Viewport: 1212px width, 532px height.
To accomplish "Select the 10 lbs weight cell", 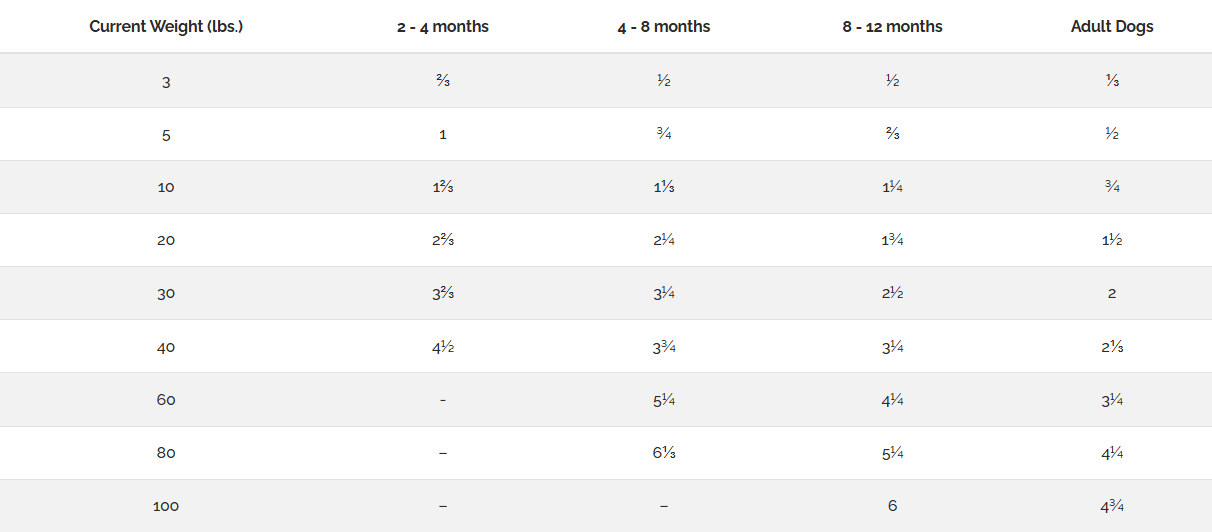I will pos(166,187).
